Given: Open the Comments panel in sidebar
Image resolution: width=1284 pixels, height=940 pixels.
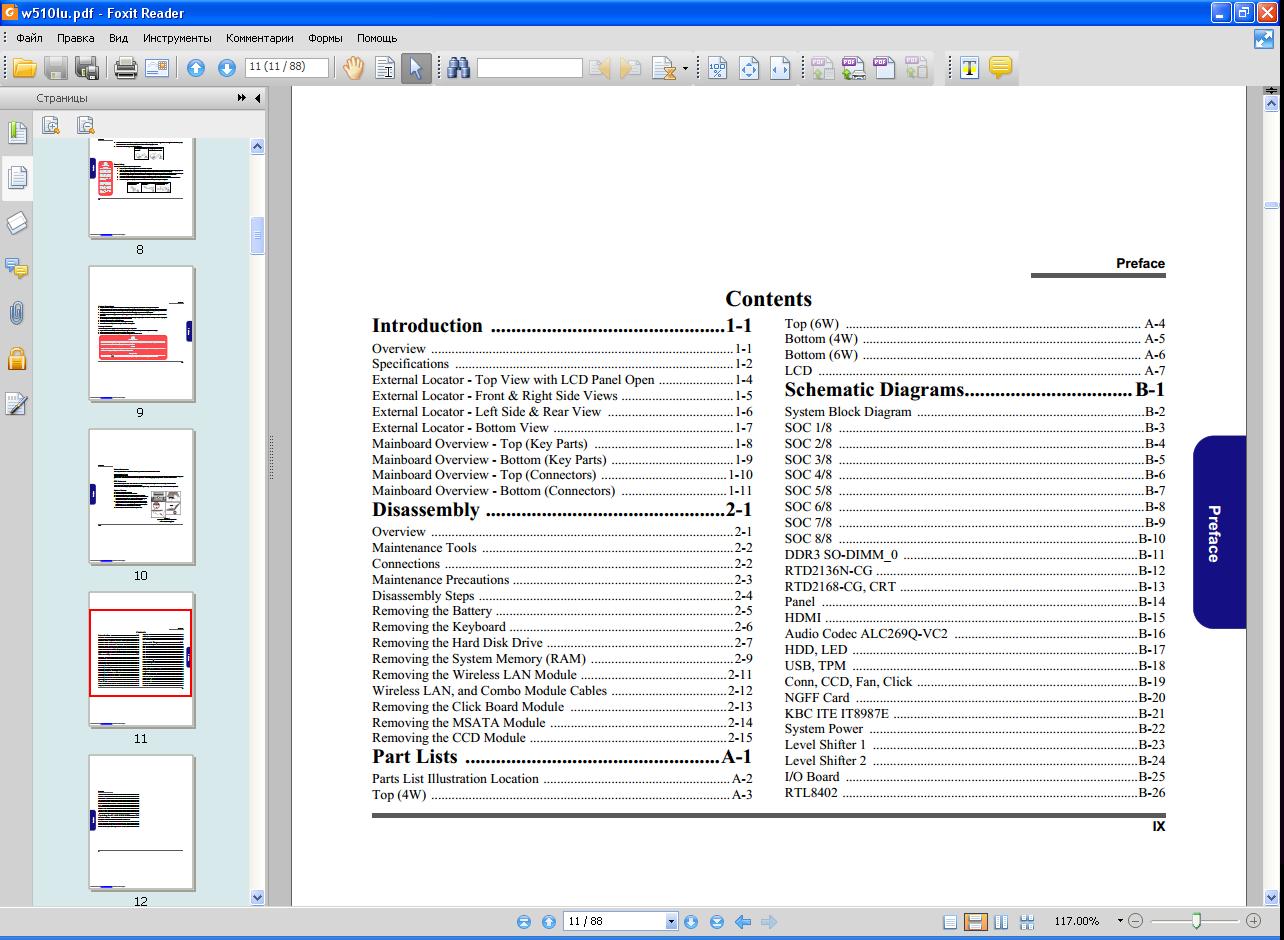Looking at the screenshot, I should (16, 268).
